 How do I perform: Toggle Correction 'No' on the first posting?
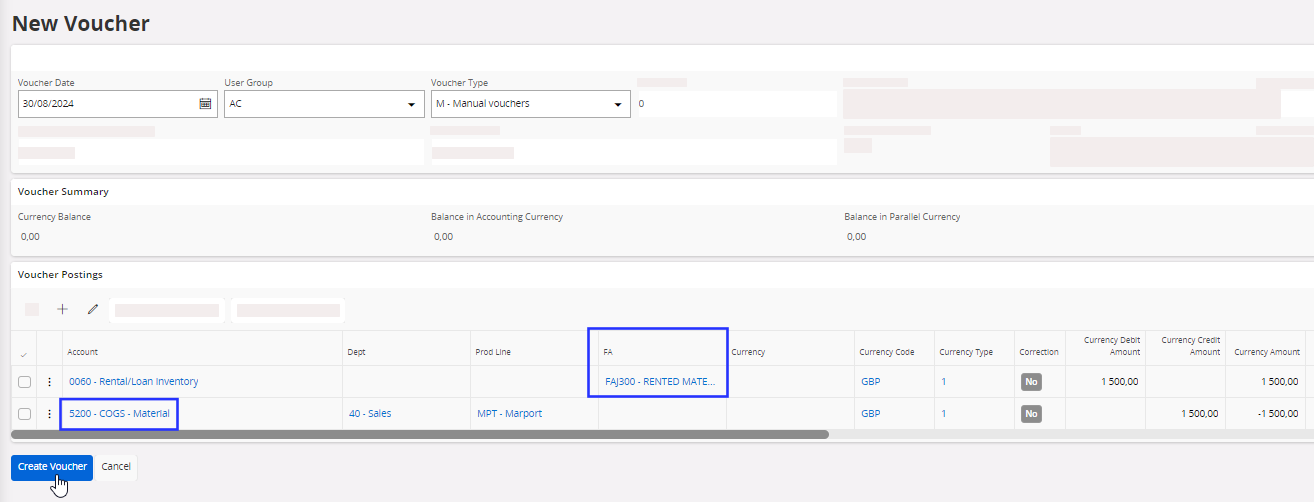point(1032,382)
